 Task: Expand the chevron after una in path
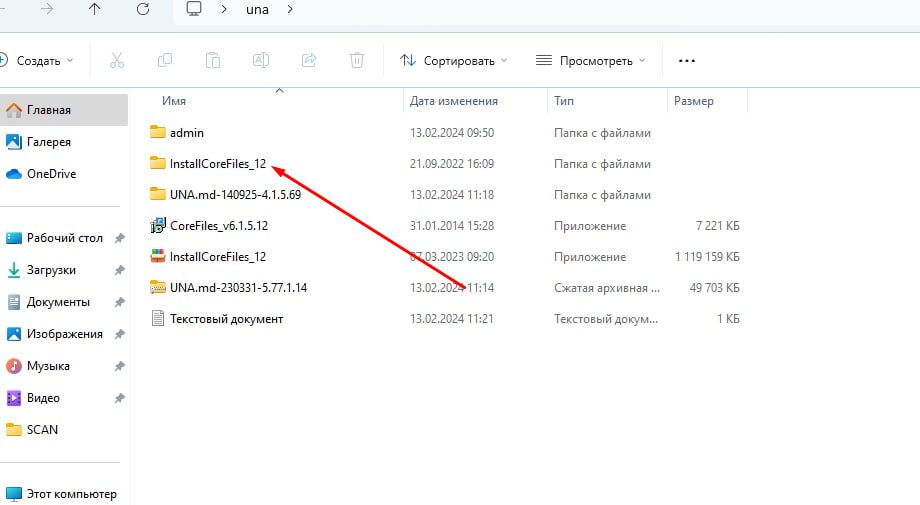point(290,9)
